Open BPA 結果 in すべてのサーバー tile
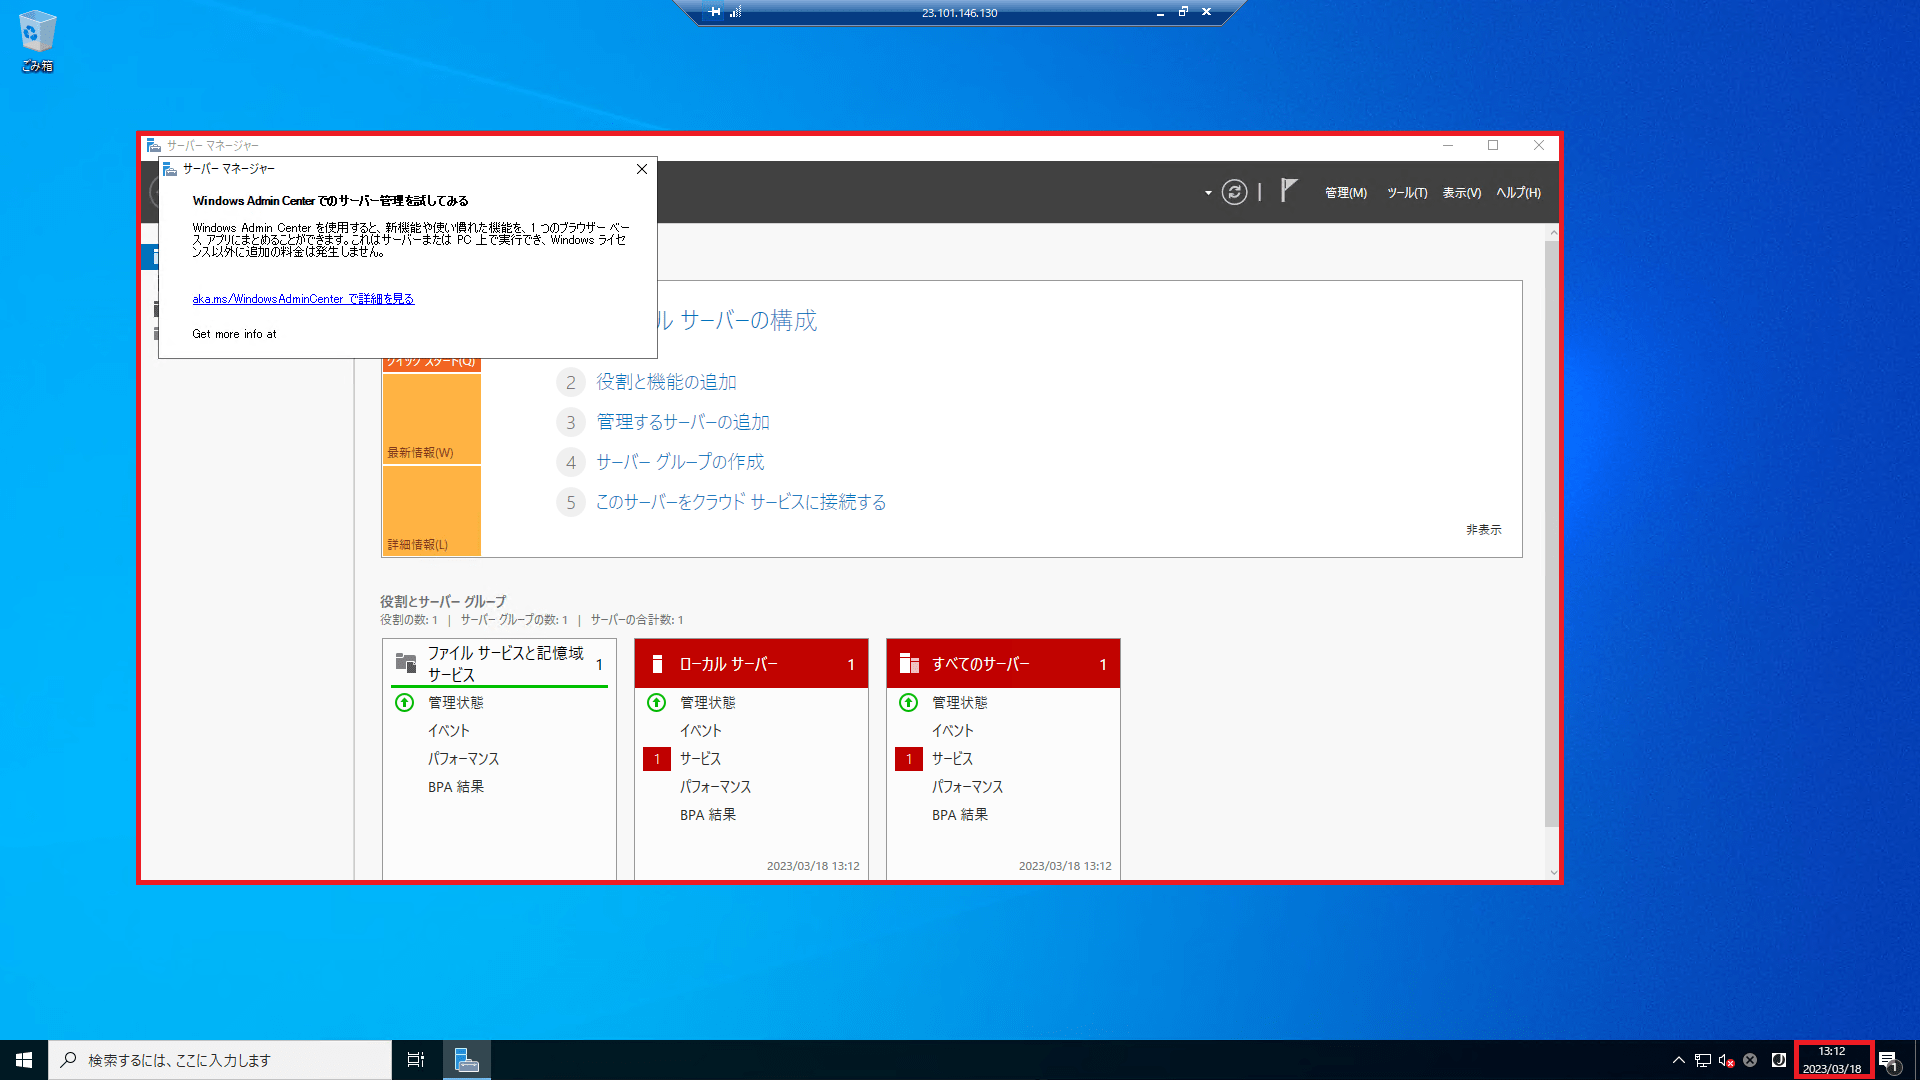 tap(960, 815)
